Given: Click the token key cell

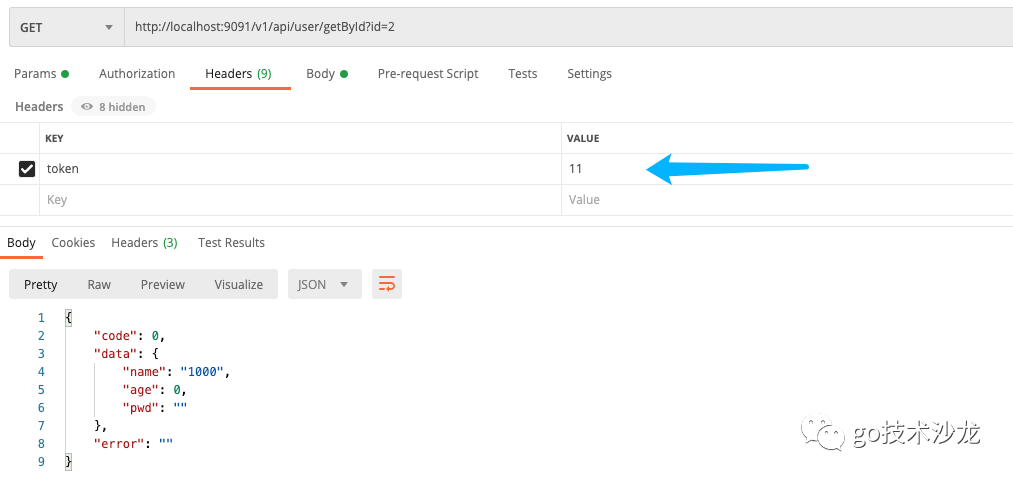Looking at the screenshot, I should (x=300, y=169).
